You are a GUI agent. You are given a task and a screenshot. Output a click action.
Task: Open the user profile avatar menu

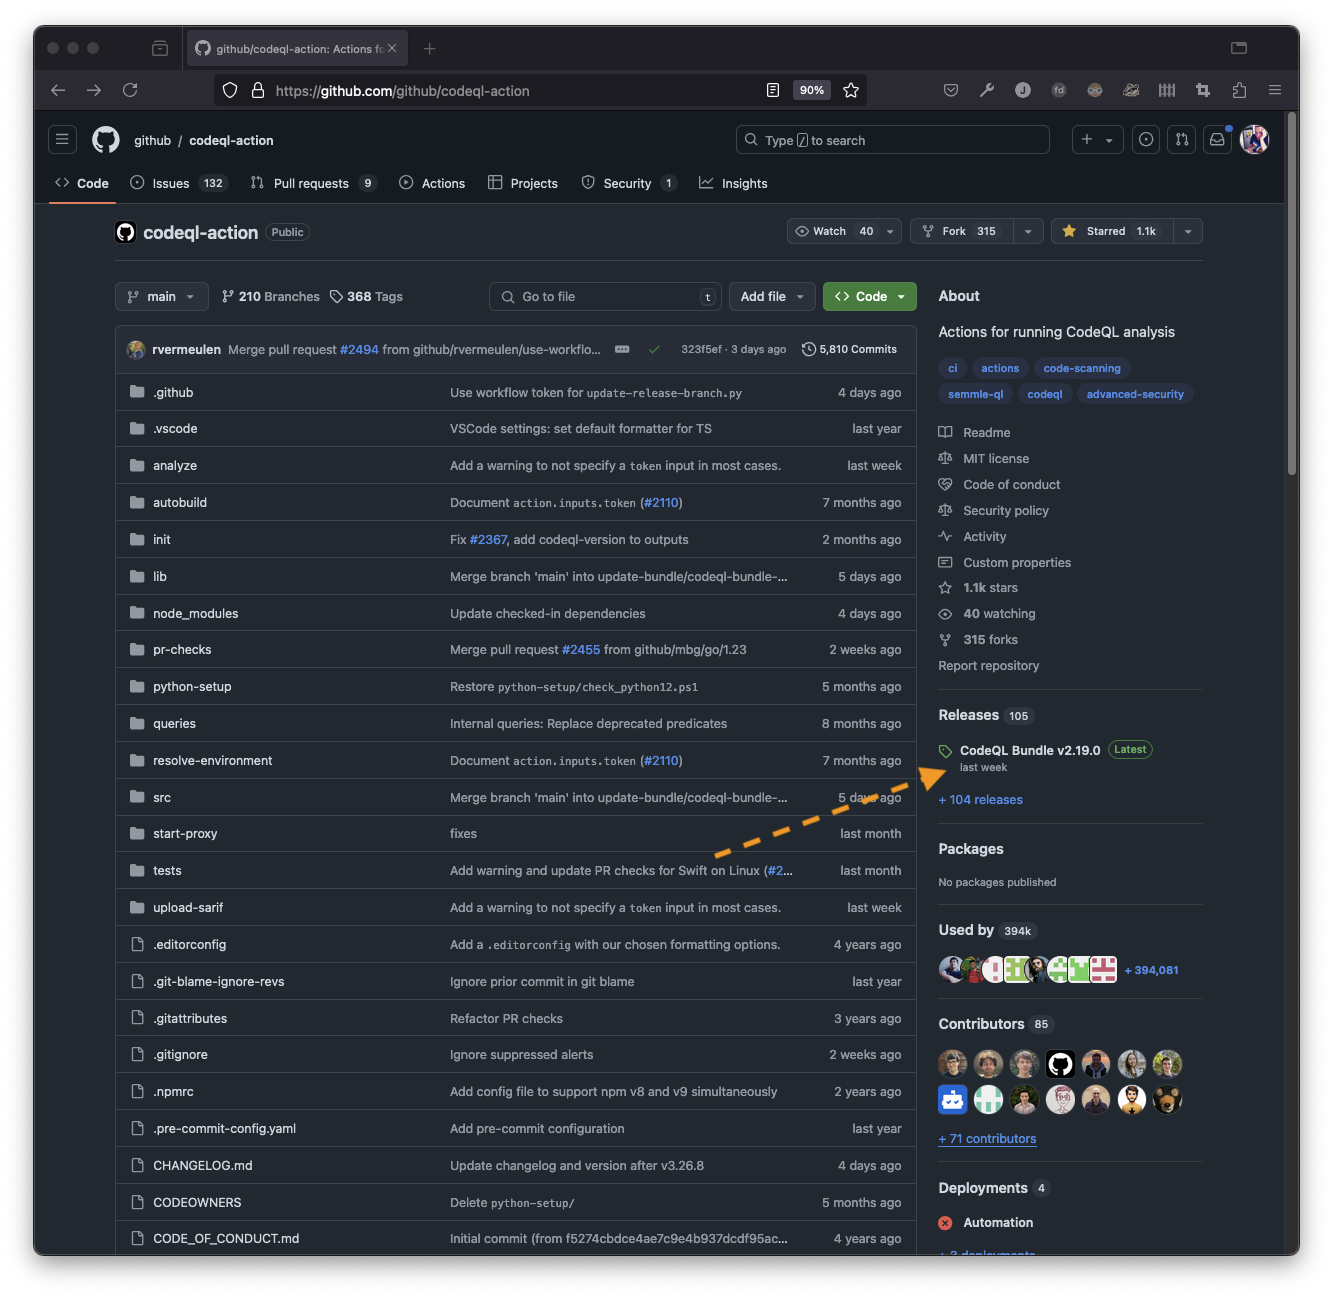click(x=1254, y=140)
